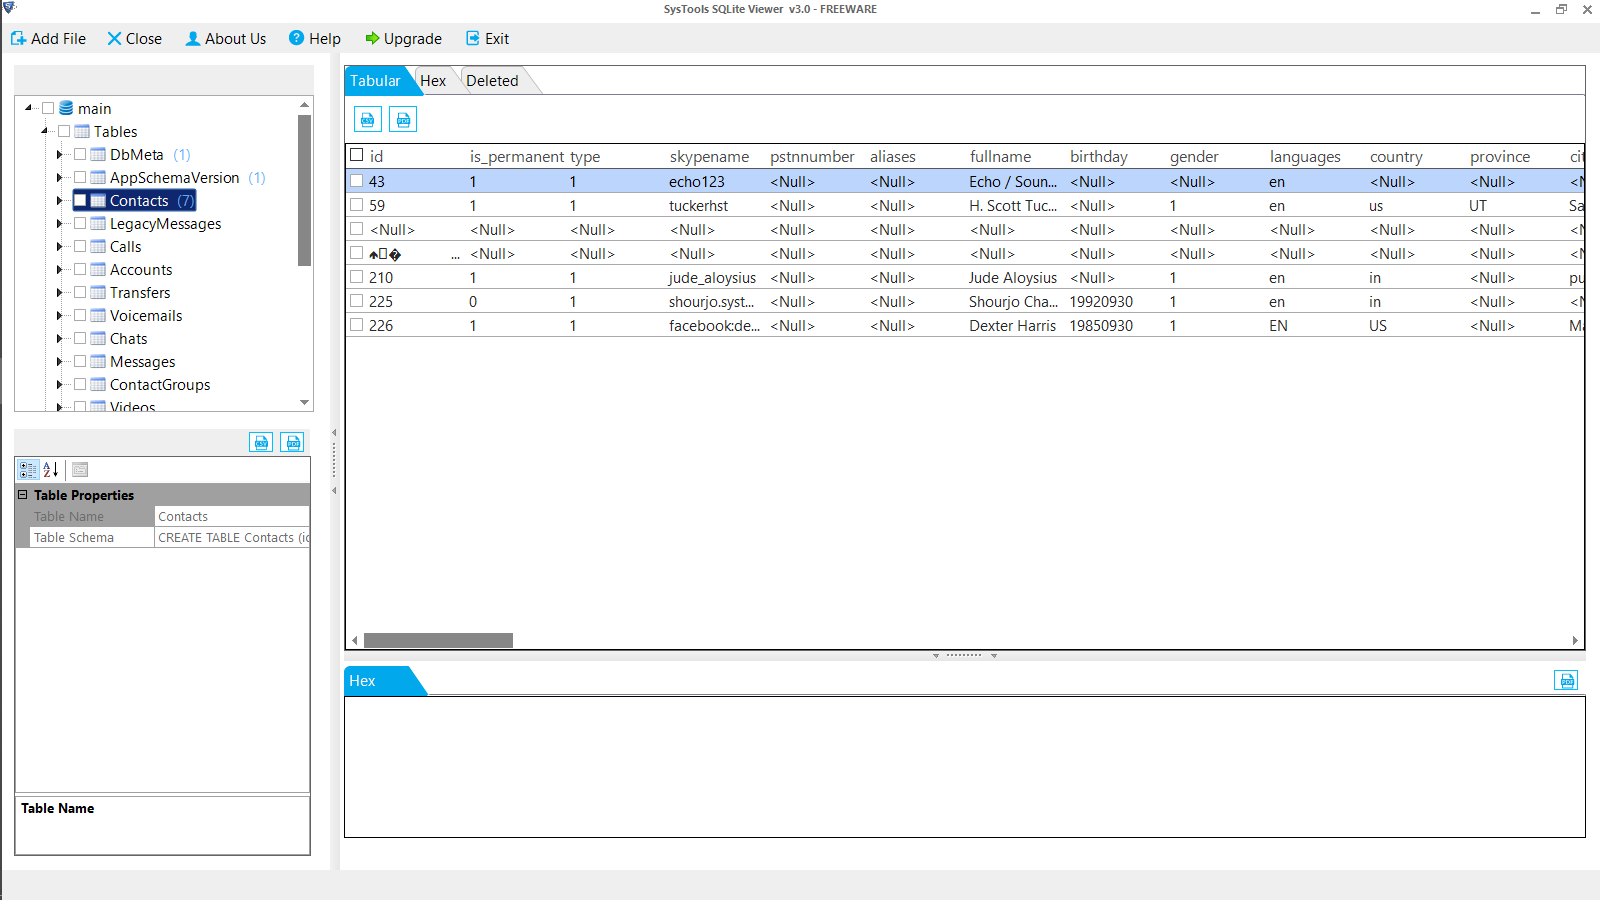Viewport: 1600px width, 900px height.
Task: Check the row with id 226
Action: pos(356,325)
